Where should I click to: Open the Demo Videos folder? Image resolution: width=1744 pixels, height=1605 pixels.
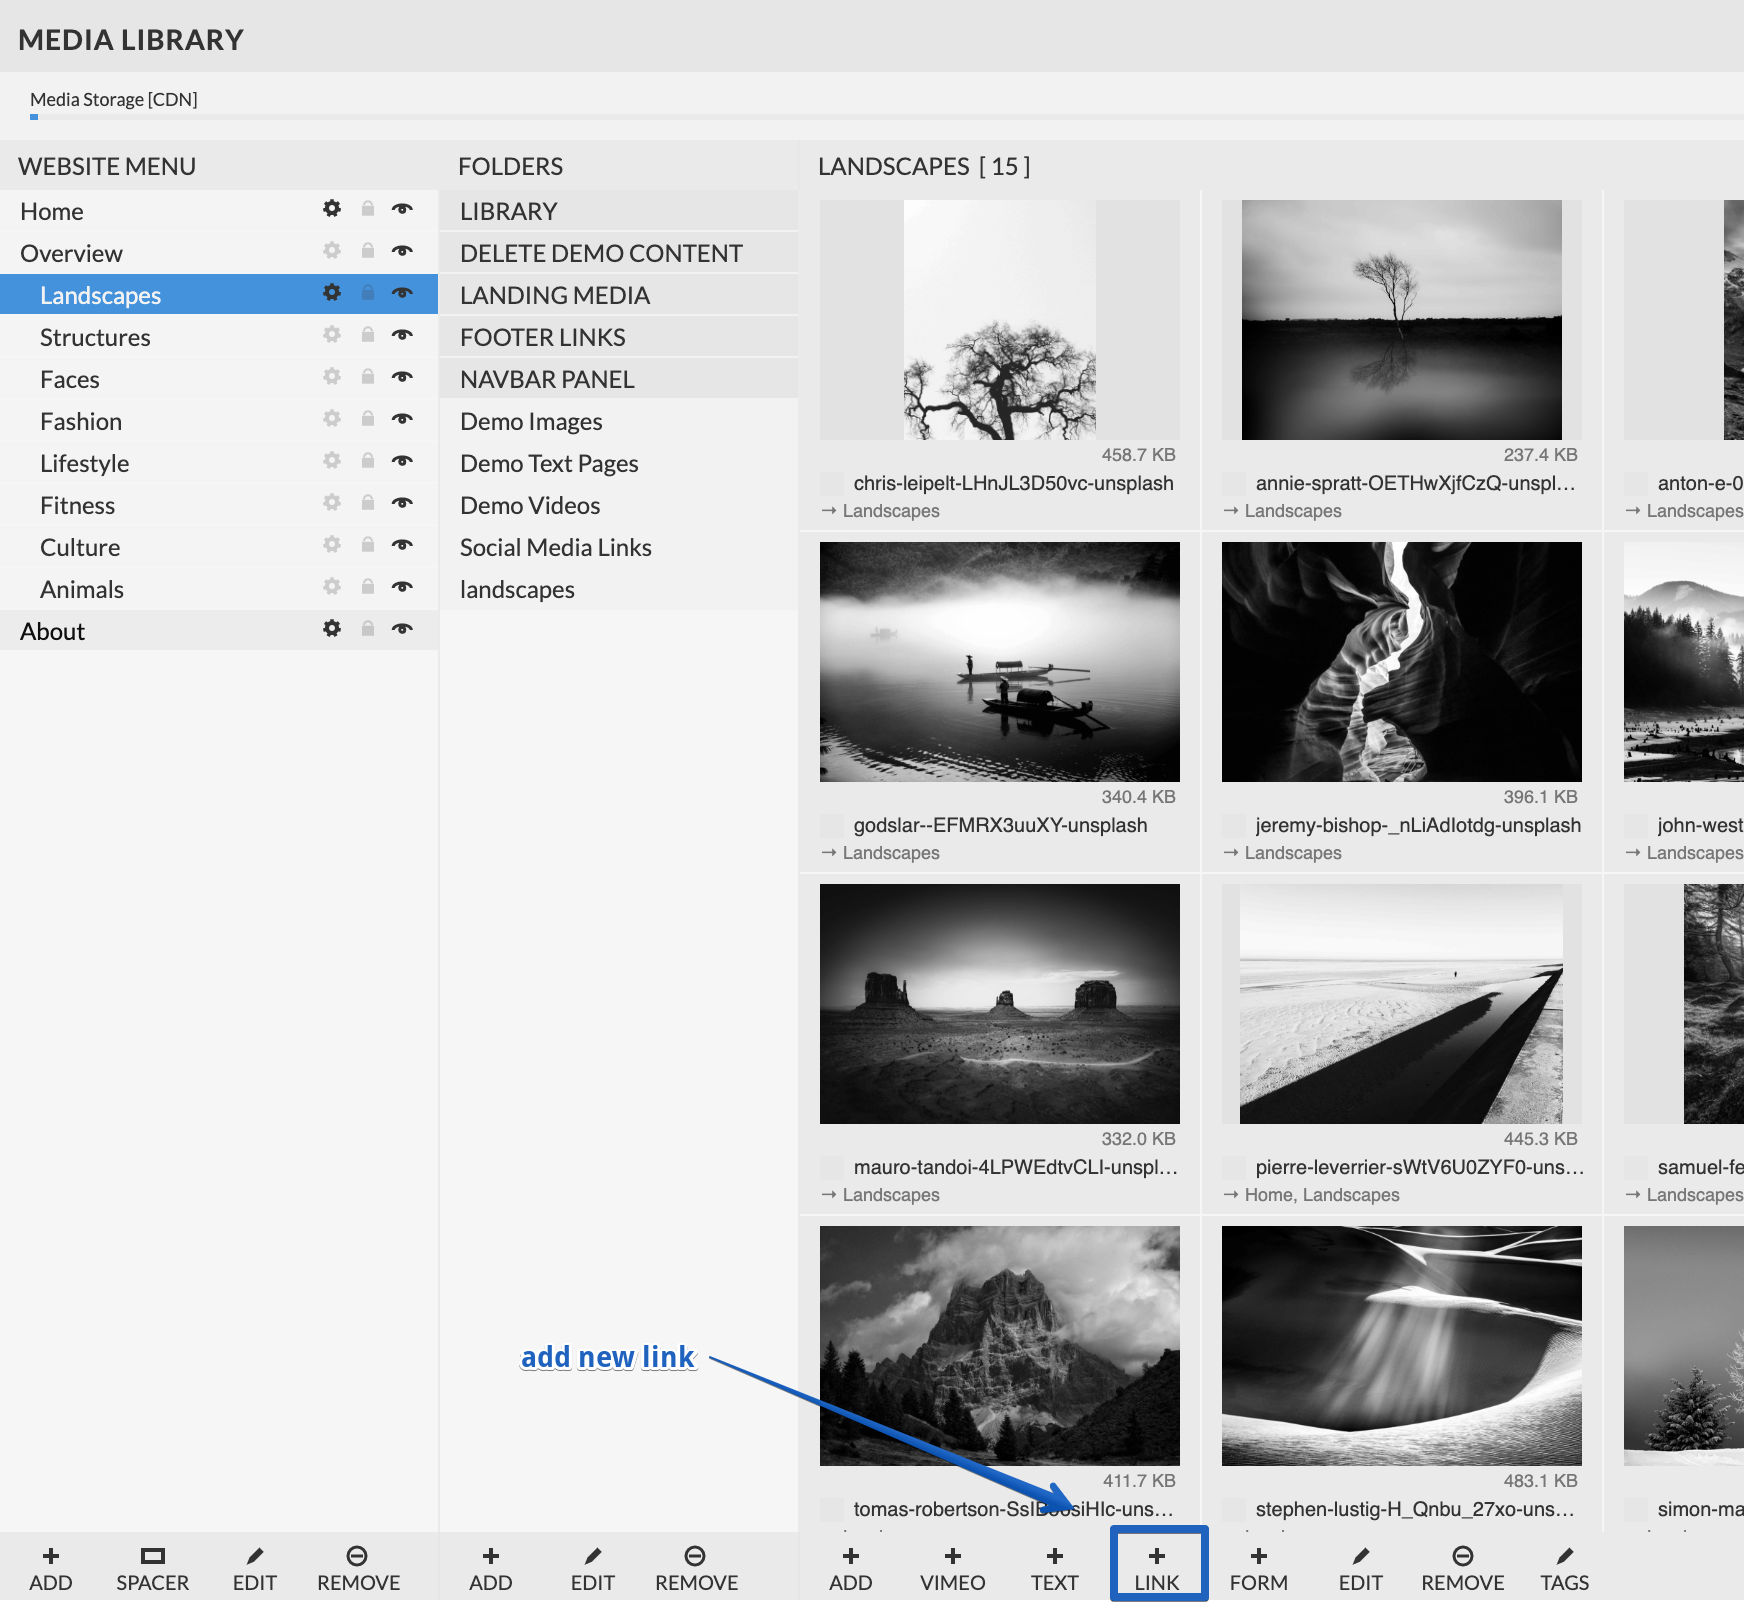click(619, 505)
